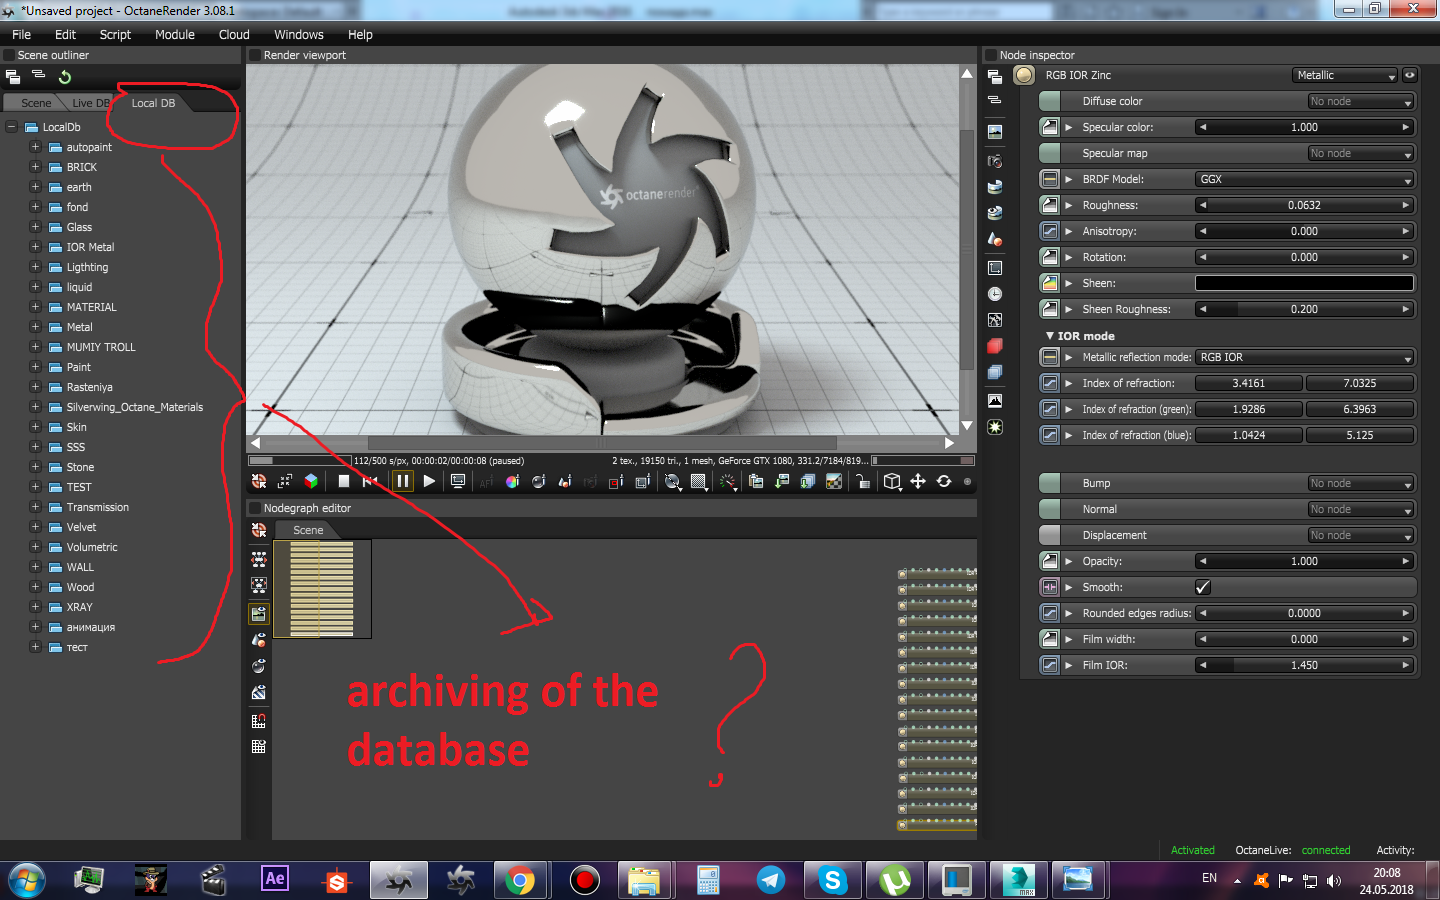Click the Sheen RGB color node-type icon
This screenshot has width=1440, height=900.
click(x=1049, y=283)
